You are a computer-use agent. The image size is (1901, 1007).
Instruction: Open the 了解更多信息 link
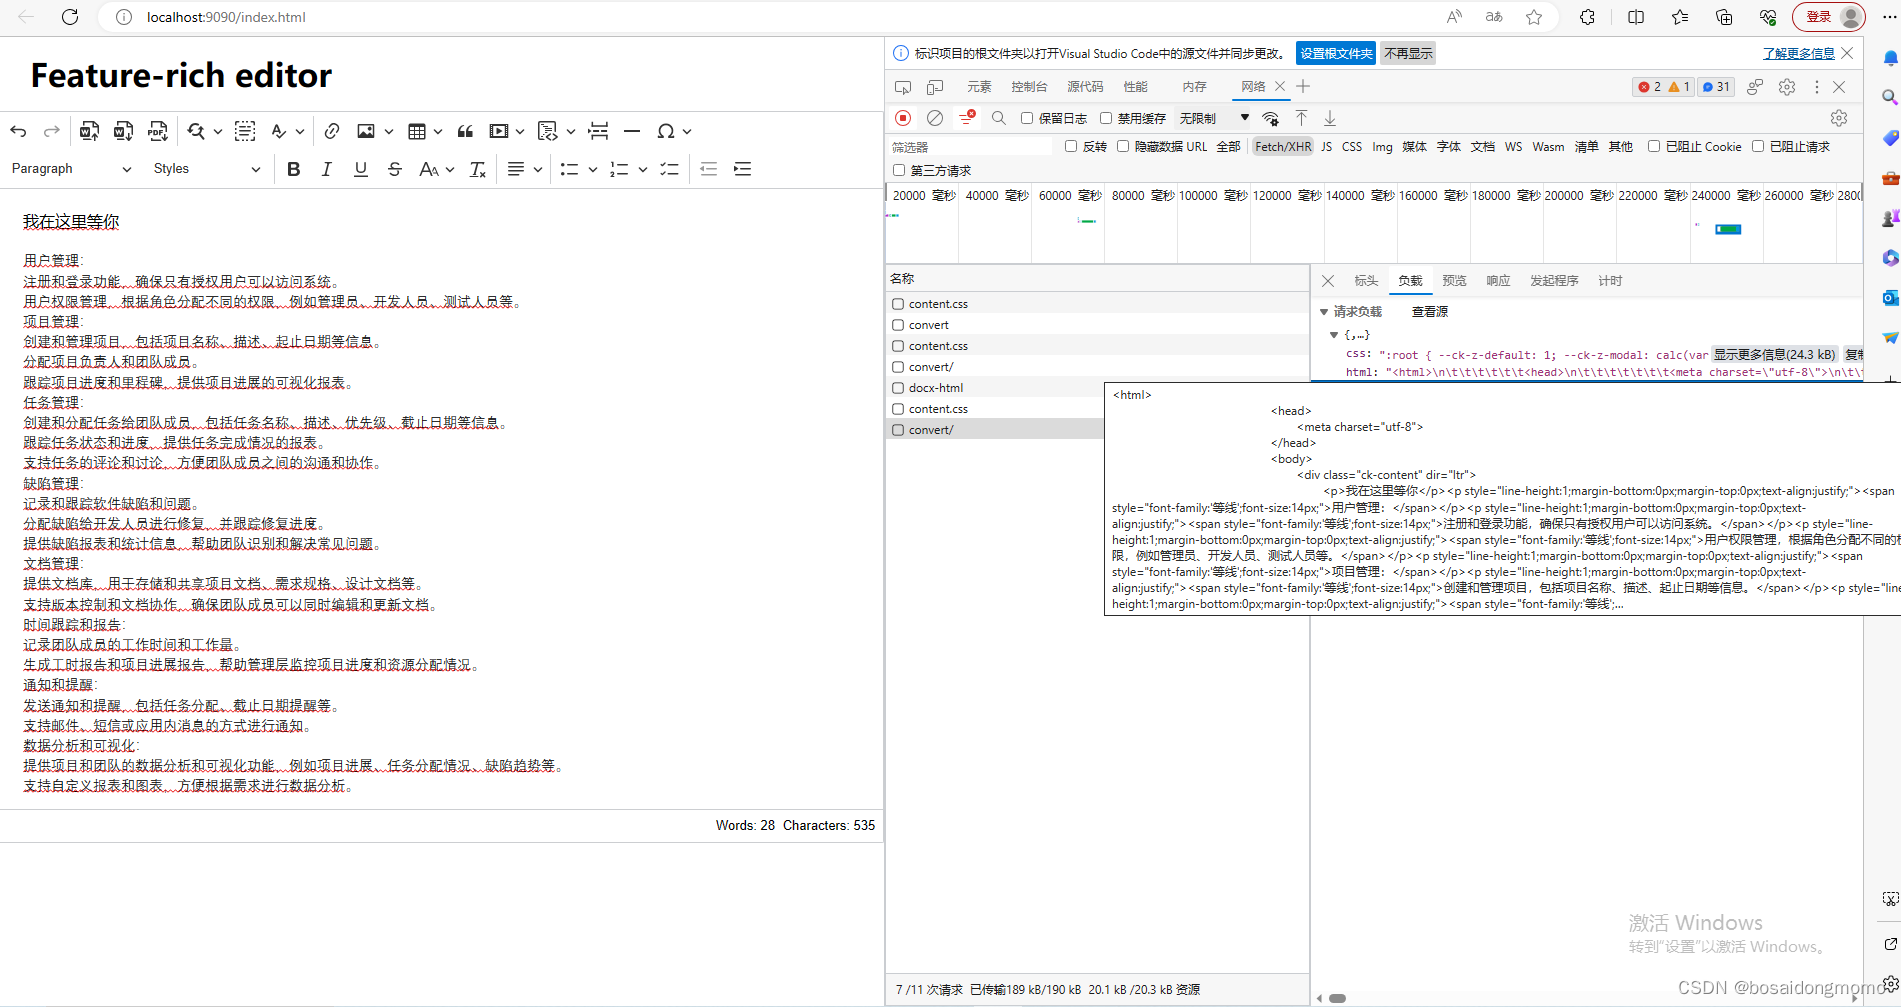tap(1799, 54)
